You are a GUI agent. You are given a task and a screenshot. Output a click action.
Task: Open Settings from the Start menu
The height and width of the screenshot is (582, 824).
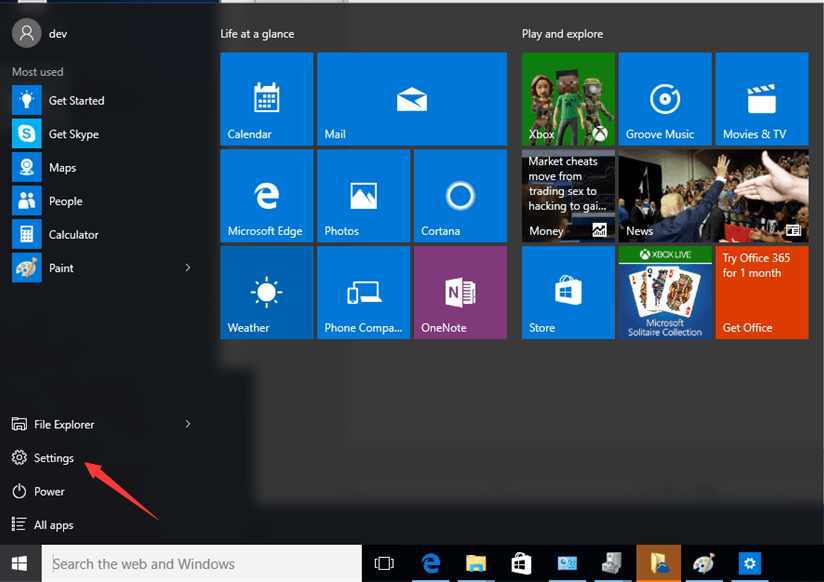(x=53, y=458)
